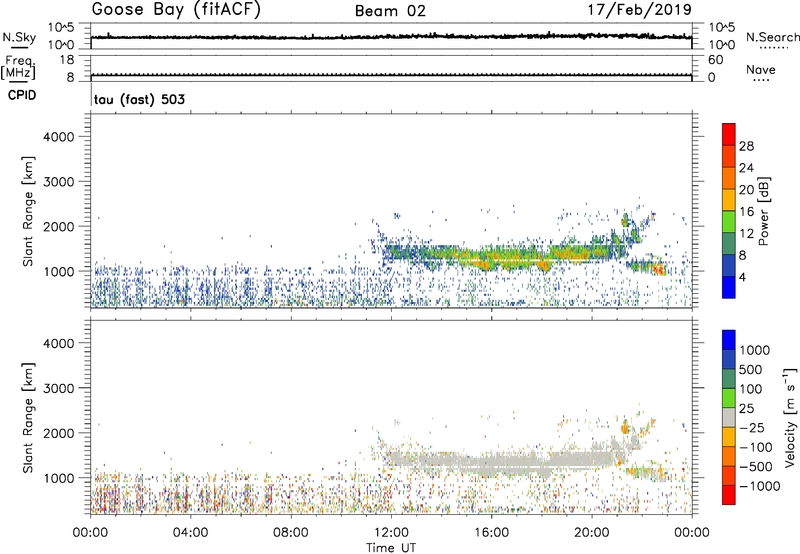Click the '1000' velocity colorbar value

tap(755, 350)
